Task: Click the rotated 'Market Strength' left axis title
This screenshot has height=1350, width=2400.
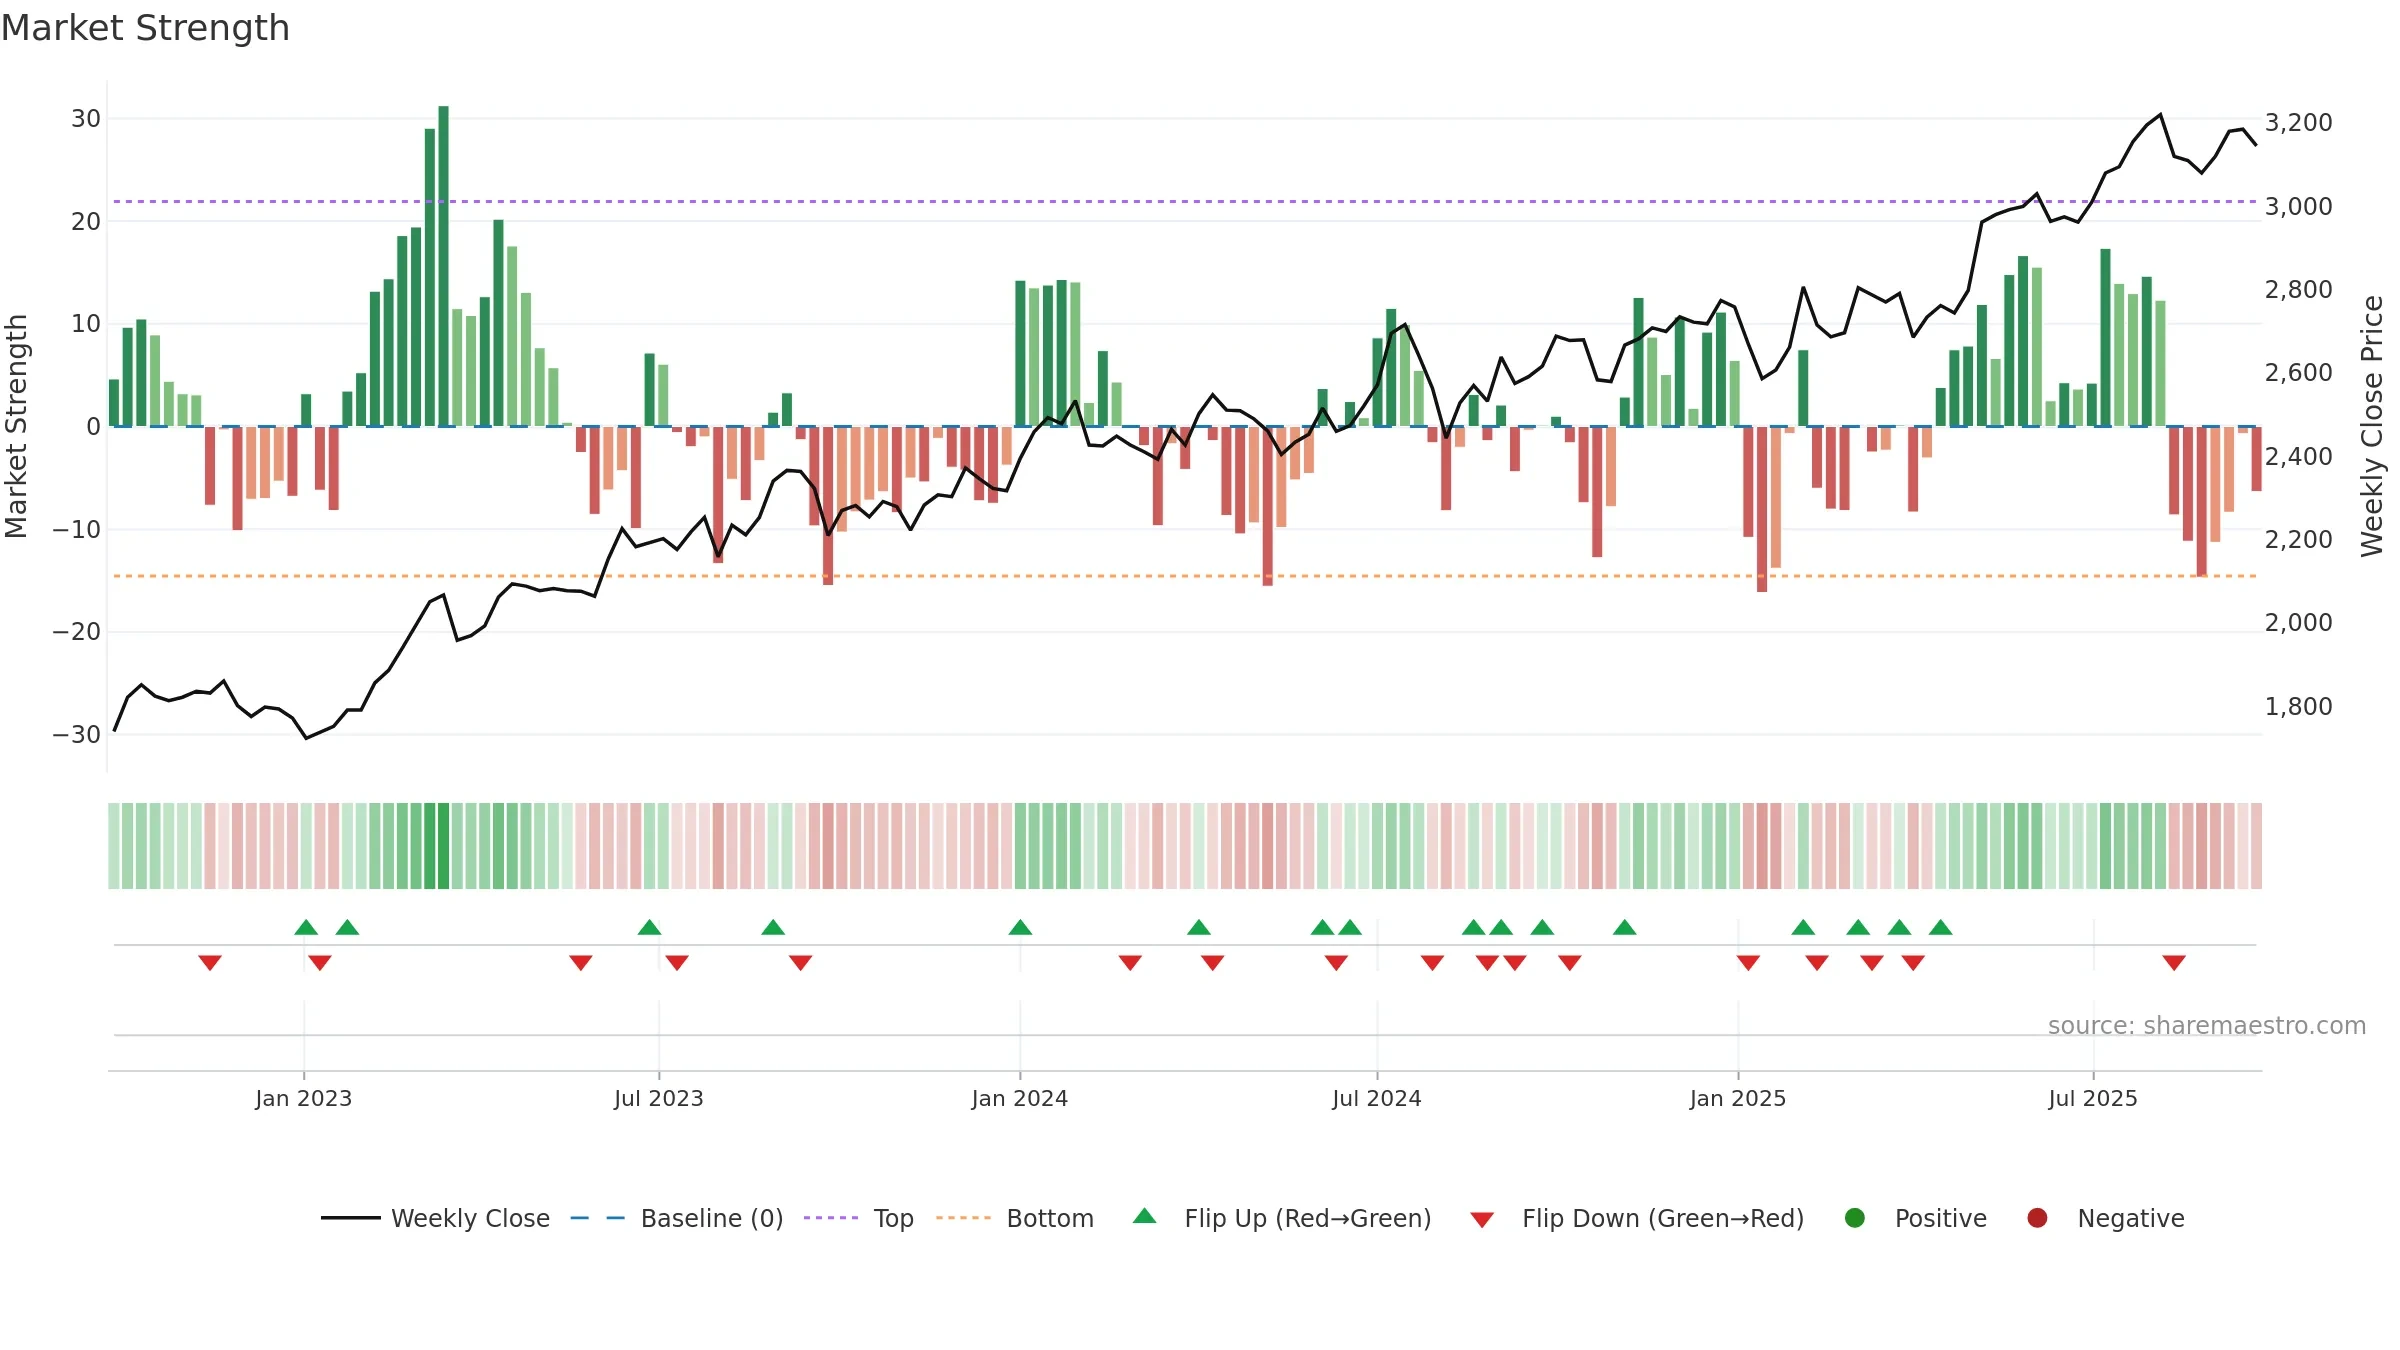Action: pos(17,426)
